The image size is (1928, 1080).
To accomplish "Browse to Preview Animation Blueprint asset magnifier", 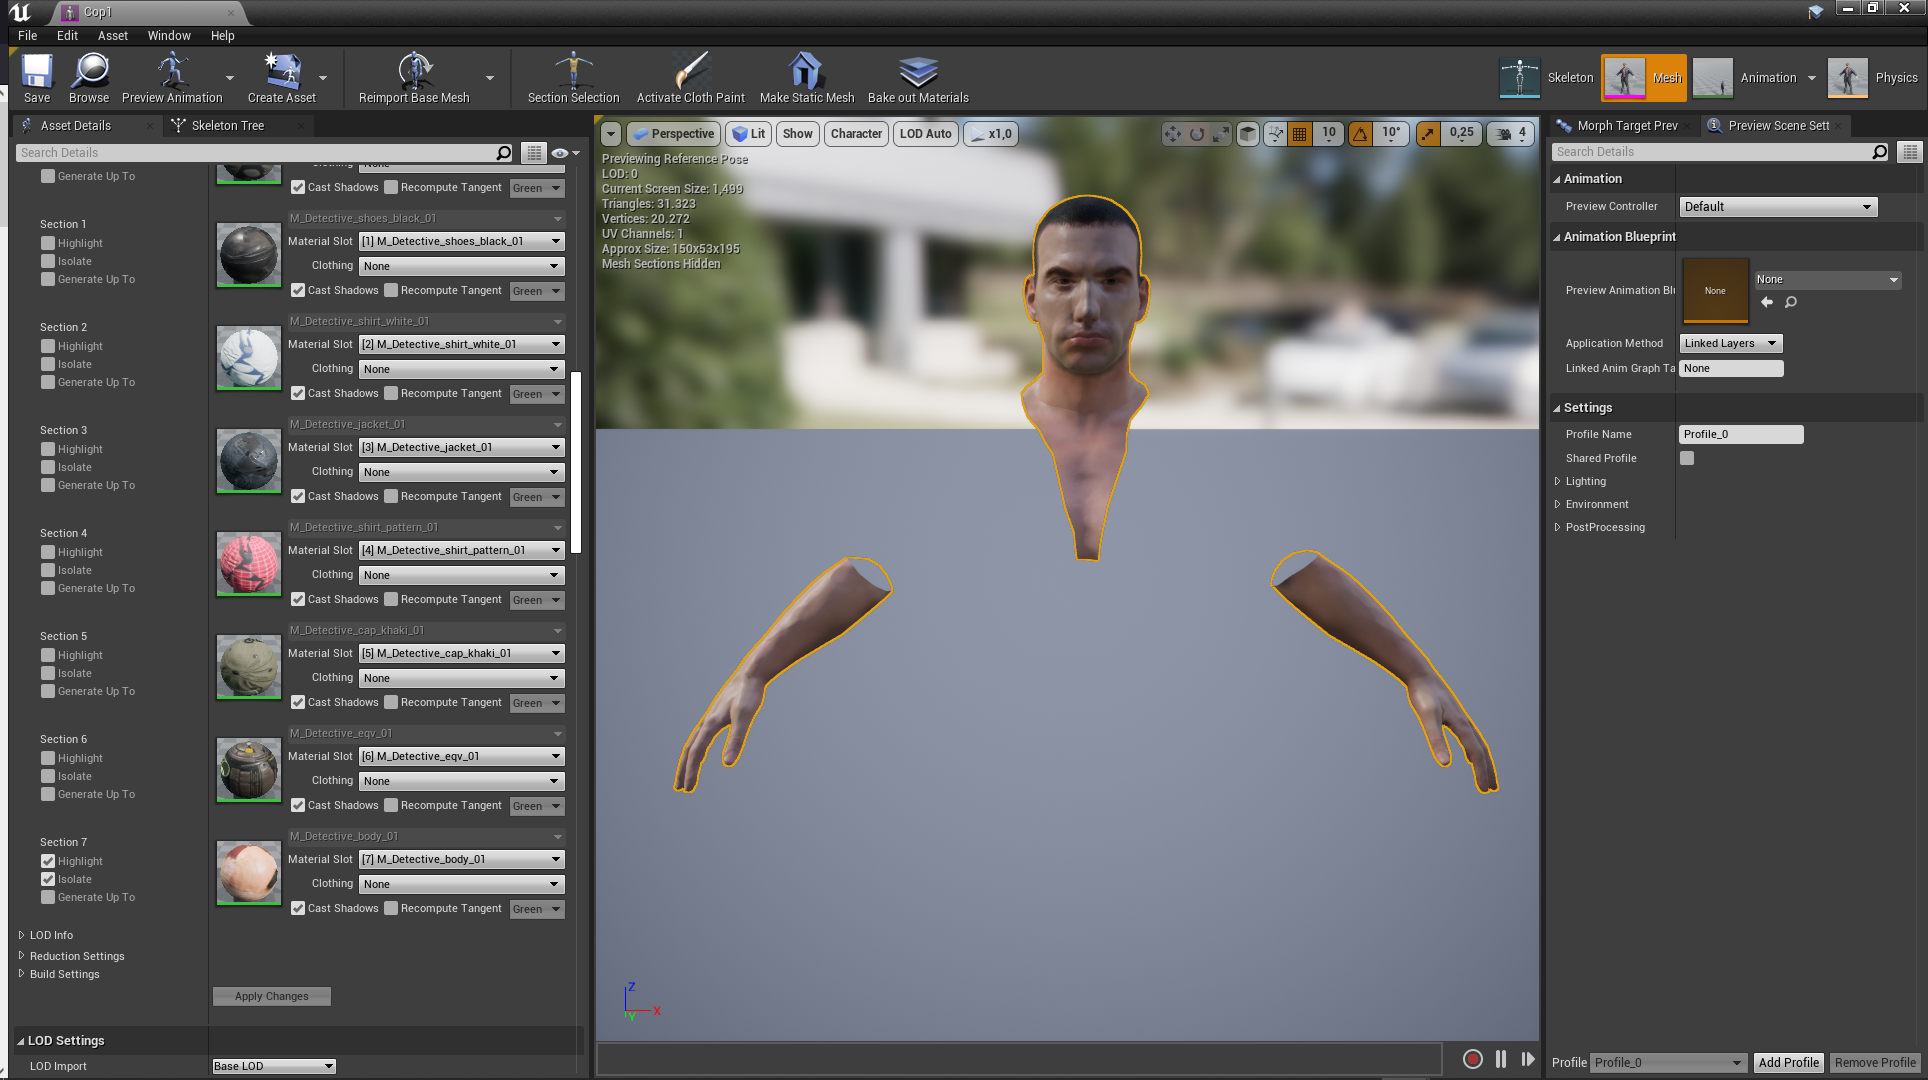I will tap(1791, 302).
